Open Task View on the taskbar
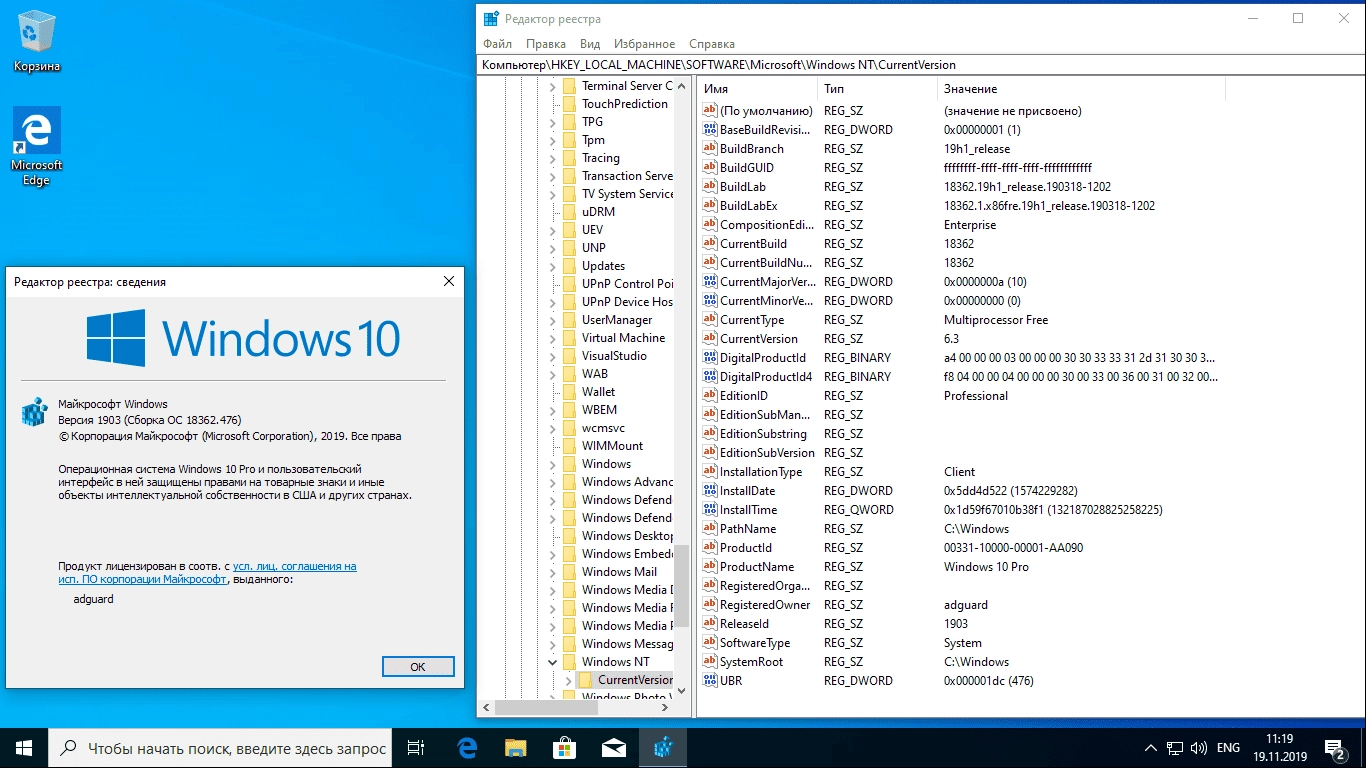 pyautogui.click(x=416, y=748)
